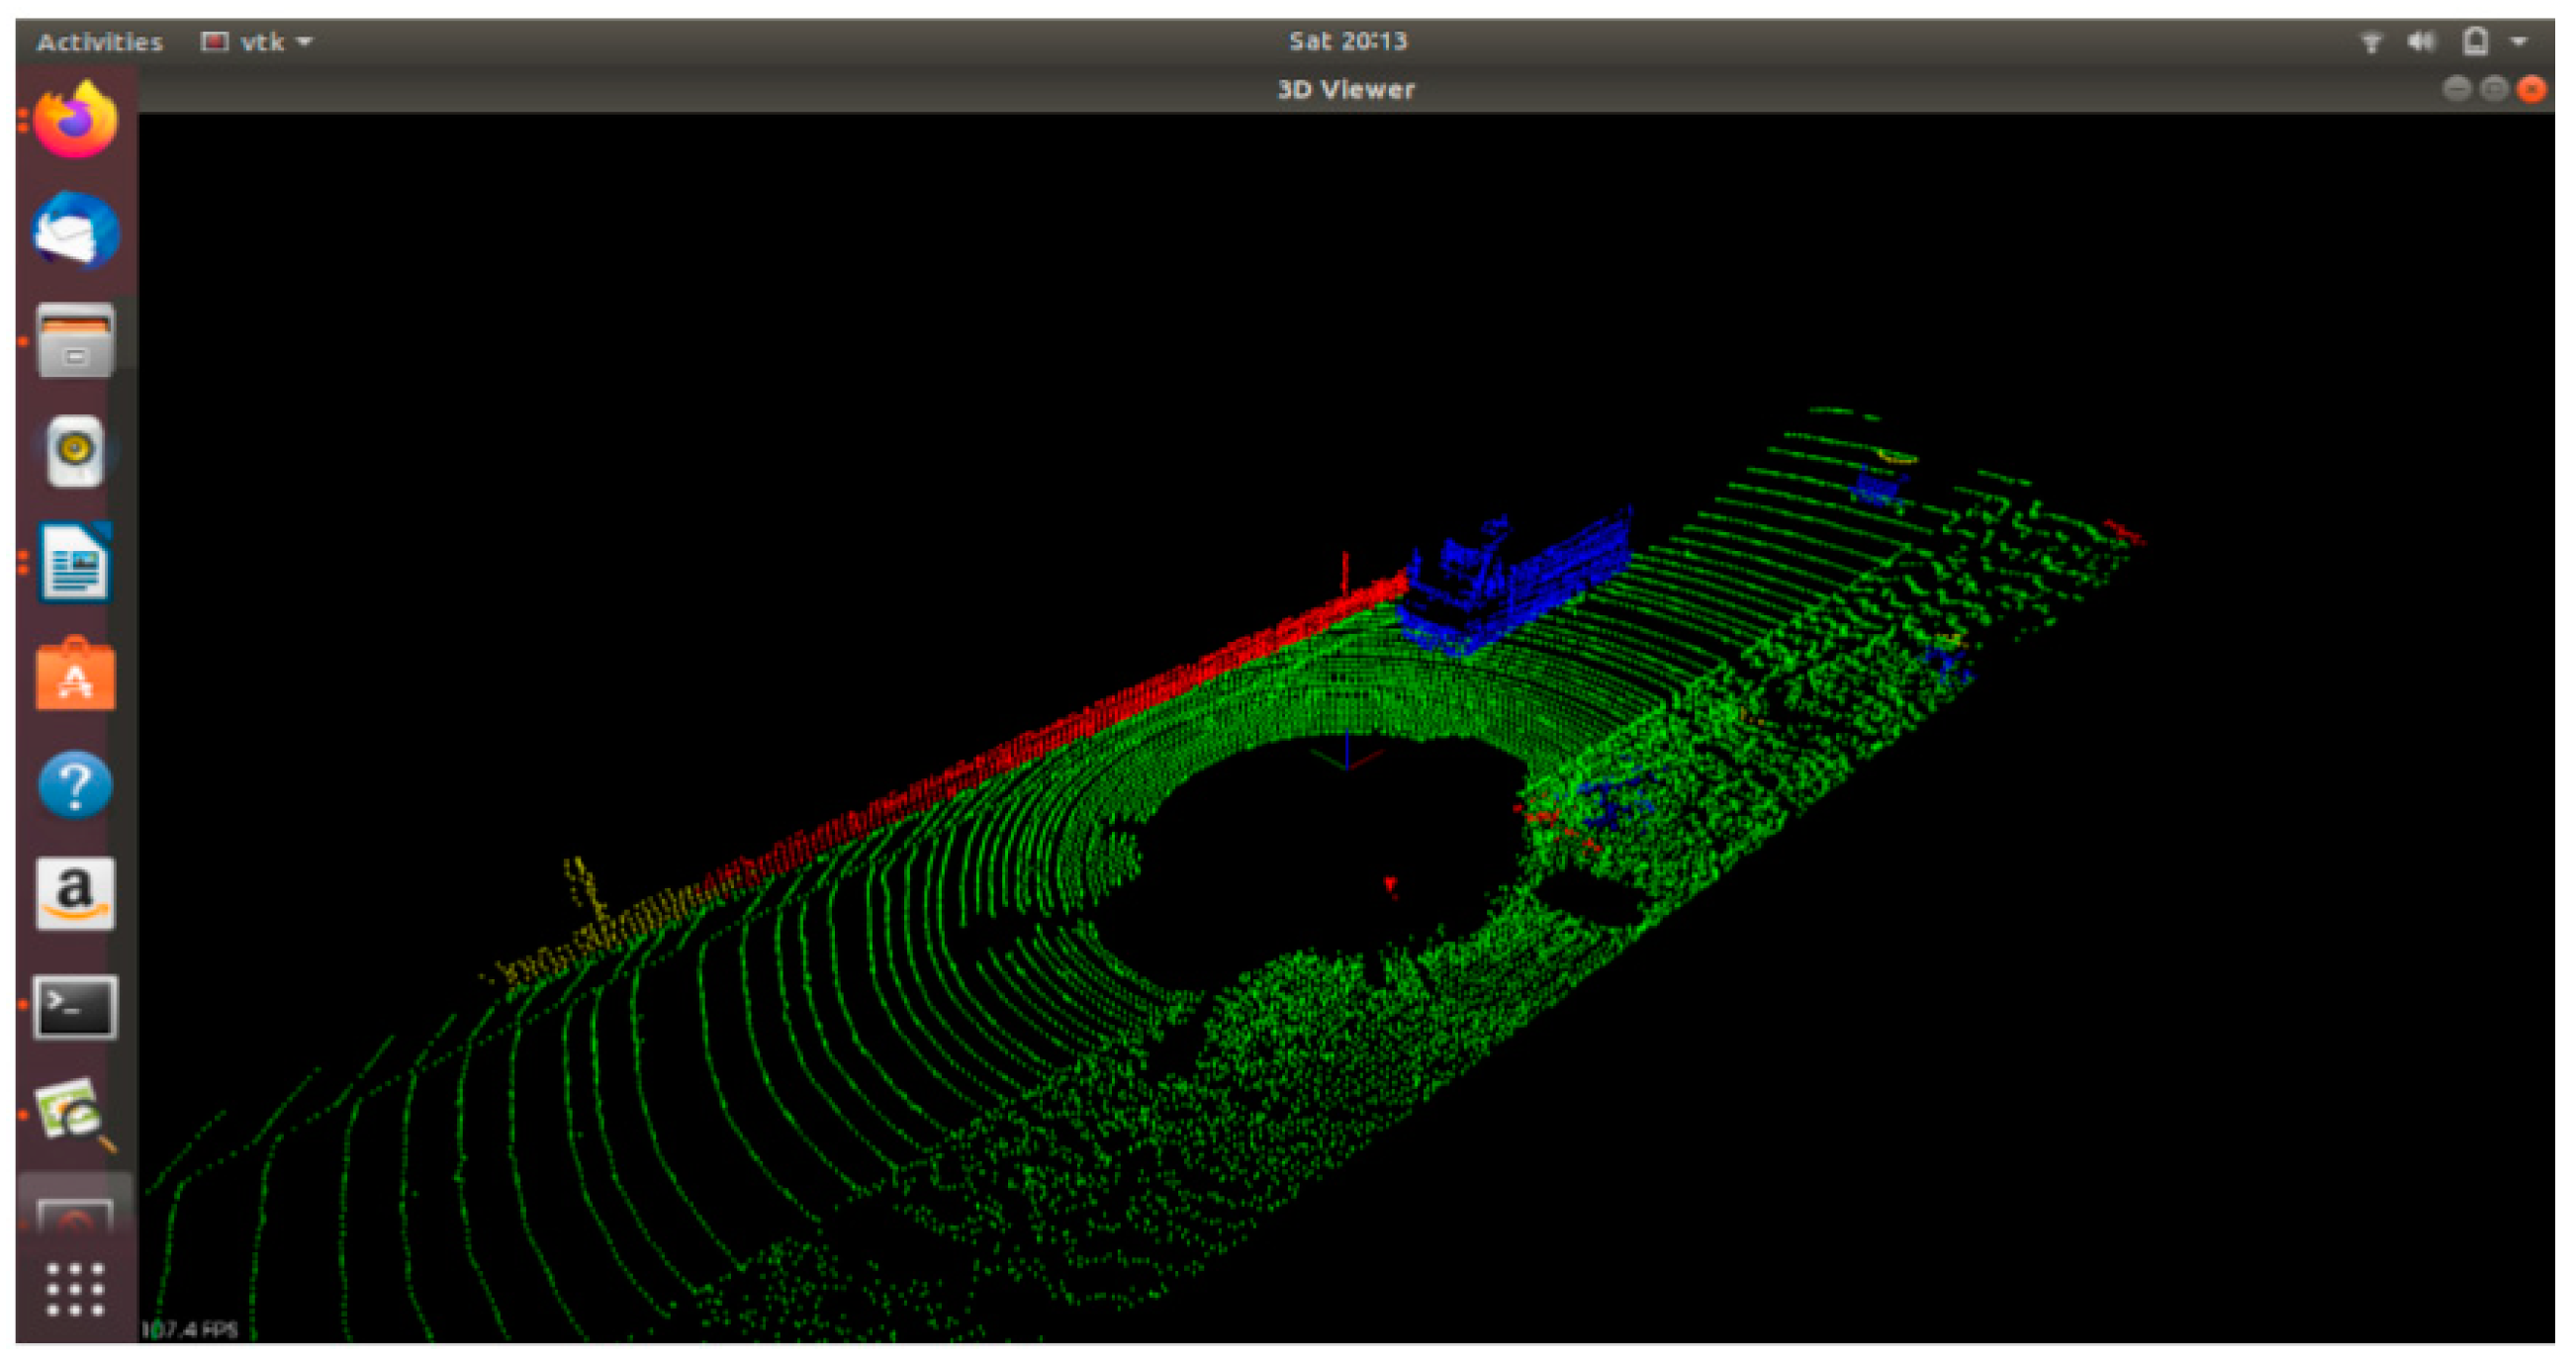Open the Help question mark icon
Viewport: 2576px width, 1361px height.
(75, 785)
